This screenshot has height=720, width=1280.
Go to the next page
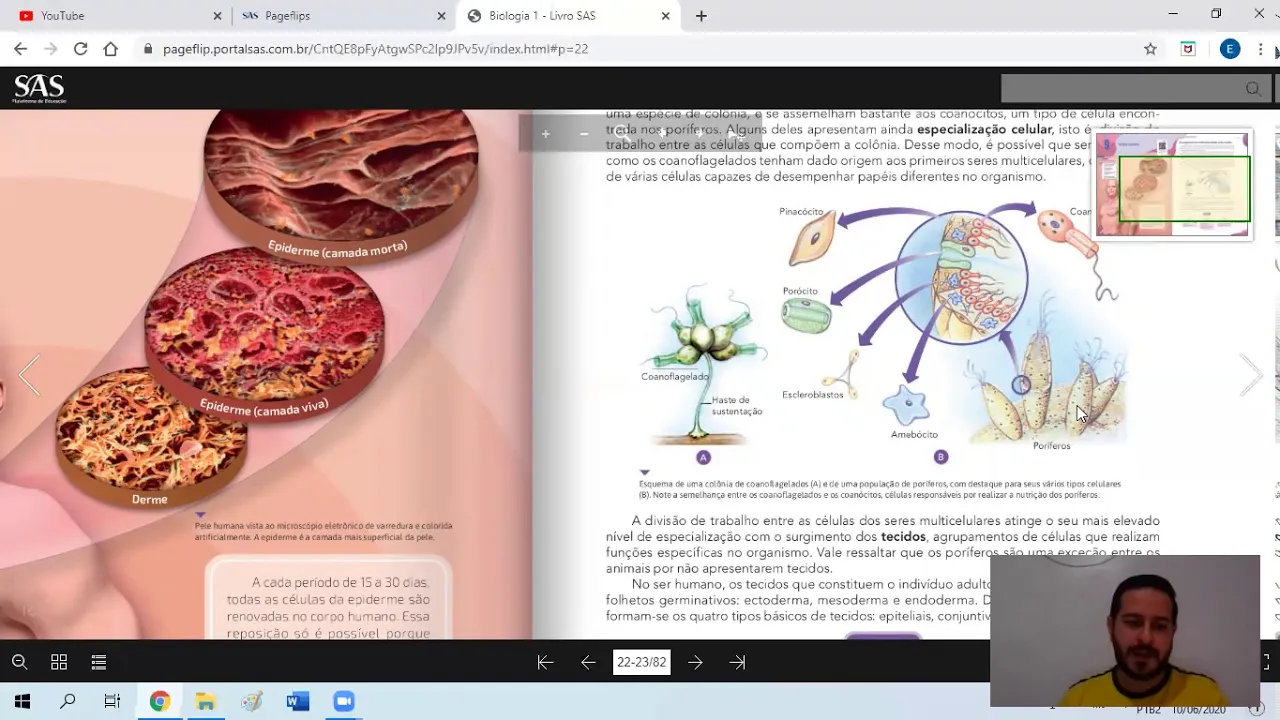pyautogui.click(x=695, y=662)
